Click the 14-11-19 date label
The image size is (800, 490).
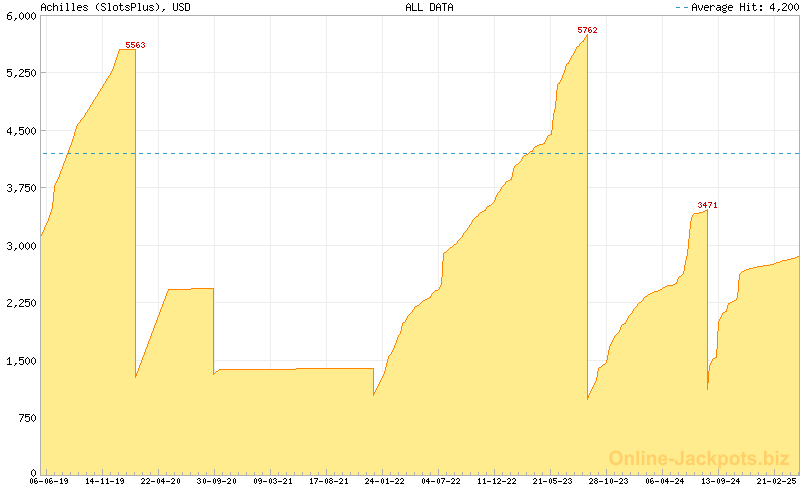coord(105,481)
